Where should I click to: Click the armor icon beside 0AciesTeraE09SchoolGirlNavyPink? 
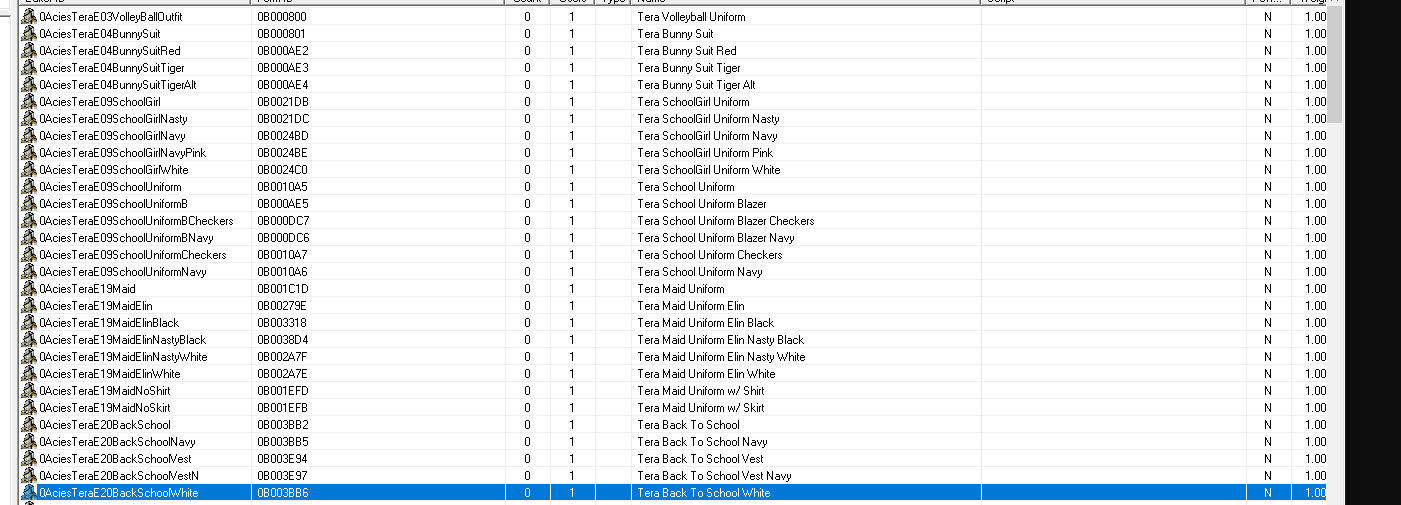tap(28, 153)
